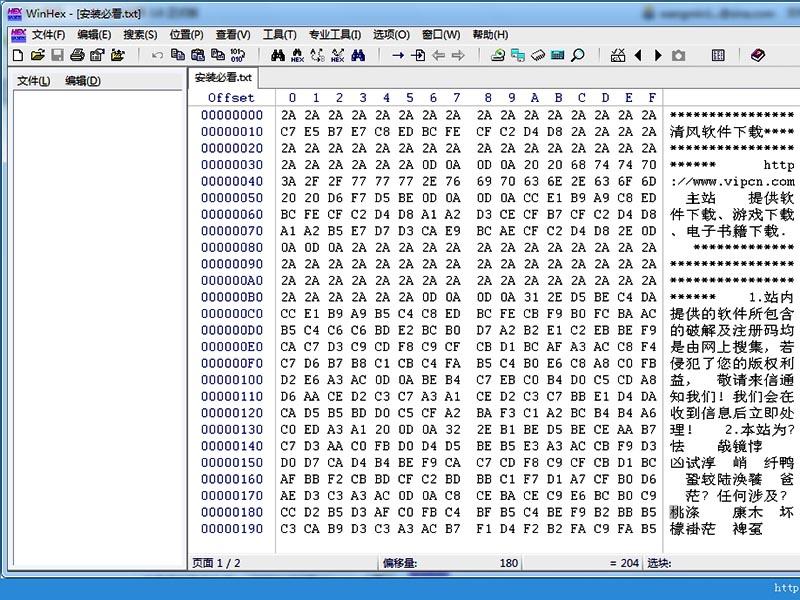
Task: Click the Offset column header
Action: (x=231, y=97)
